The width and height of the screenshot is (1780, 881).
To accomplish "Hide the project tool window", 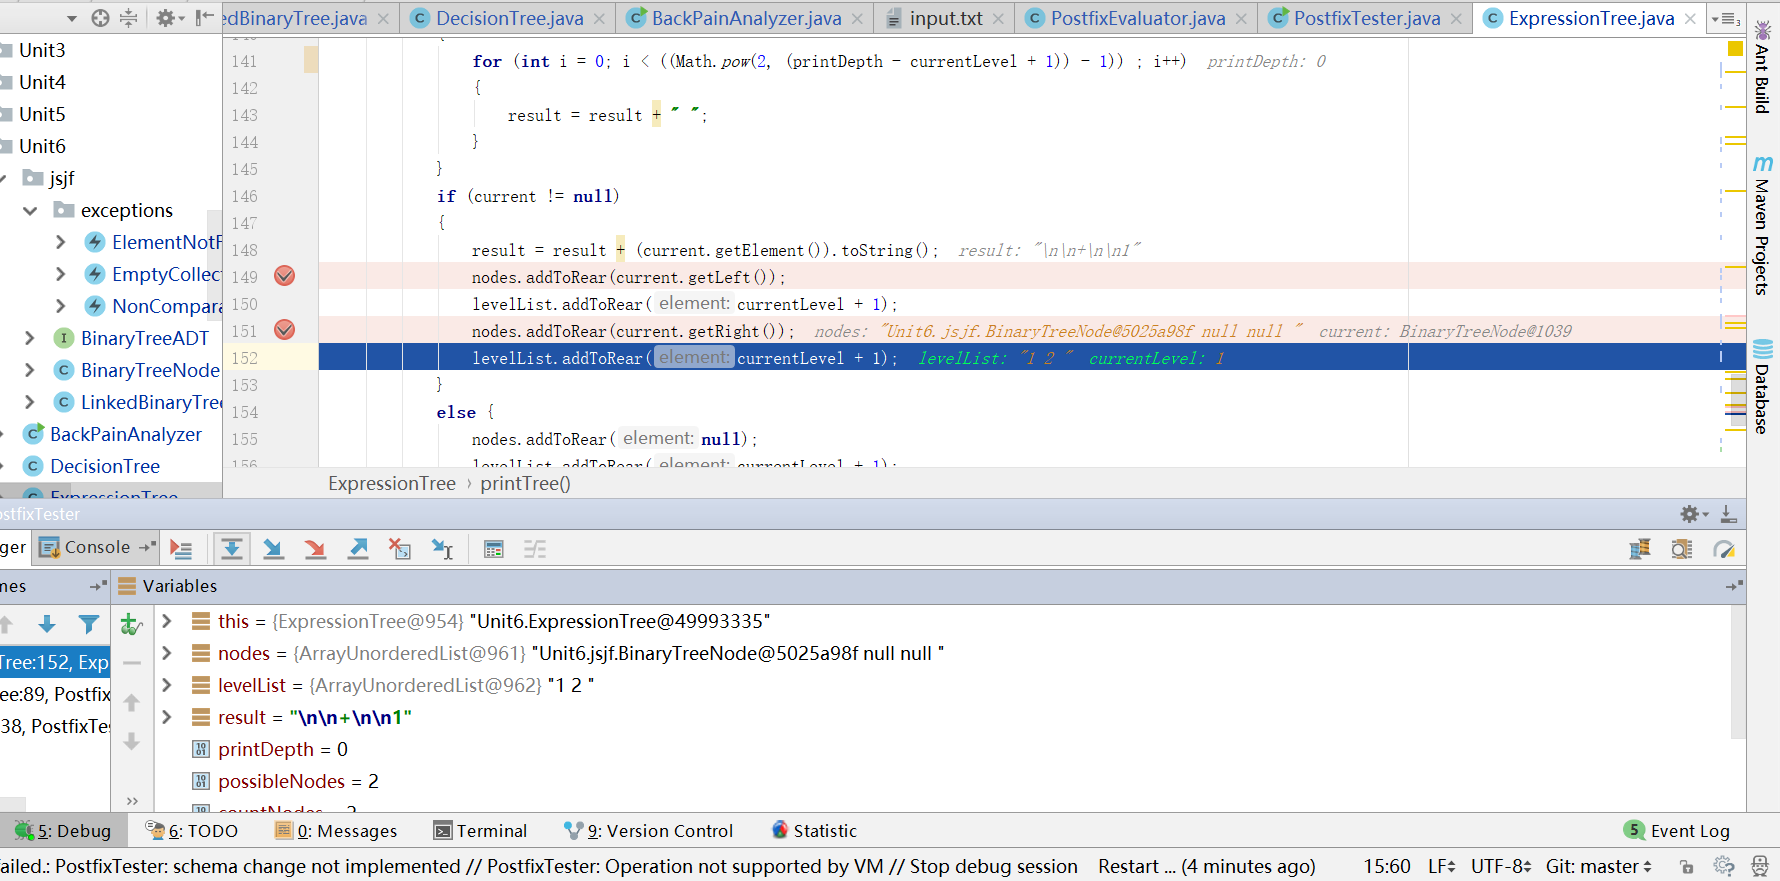I will (x=204, y=18).
